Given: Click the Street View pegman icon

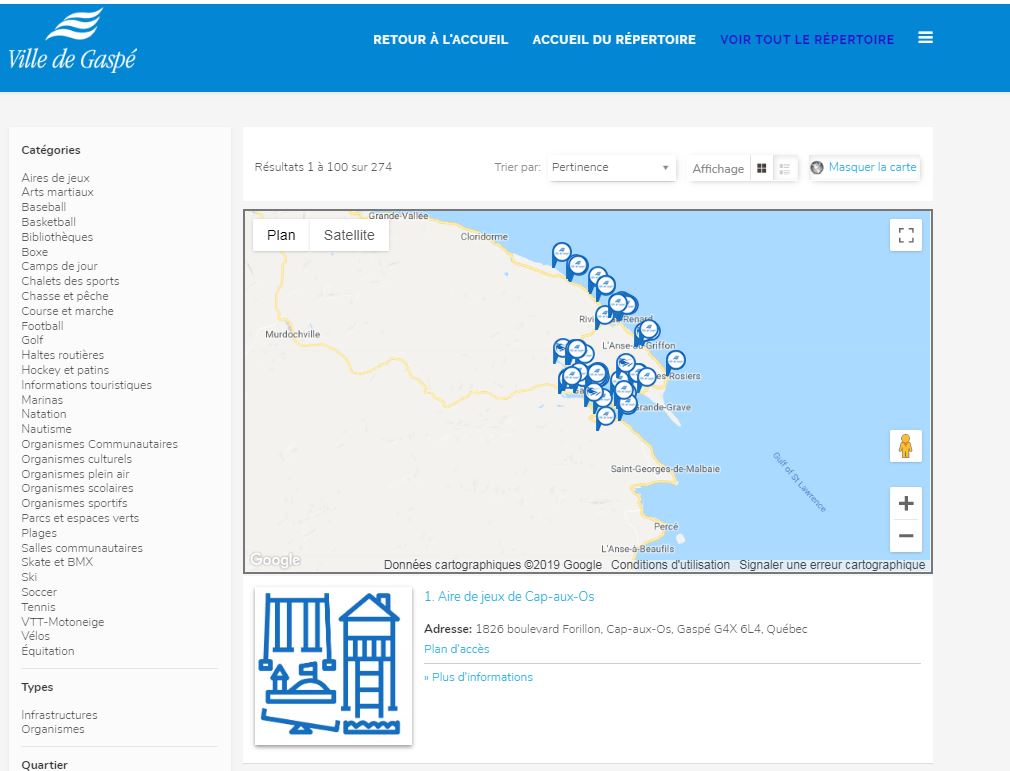Looking at the screenshot, I should (x=906, y=446).
